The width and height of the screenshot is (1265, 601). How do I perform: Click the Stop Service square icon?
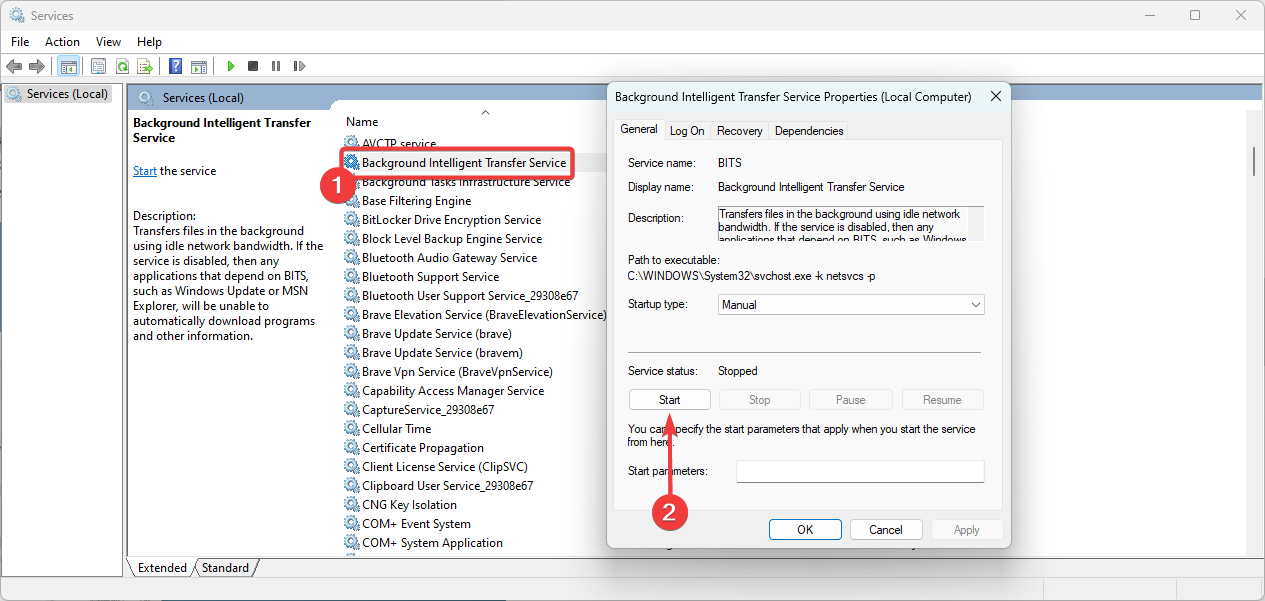tap(253, 66)
